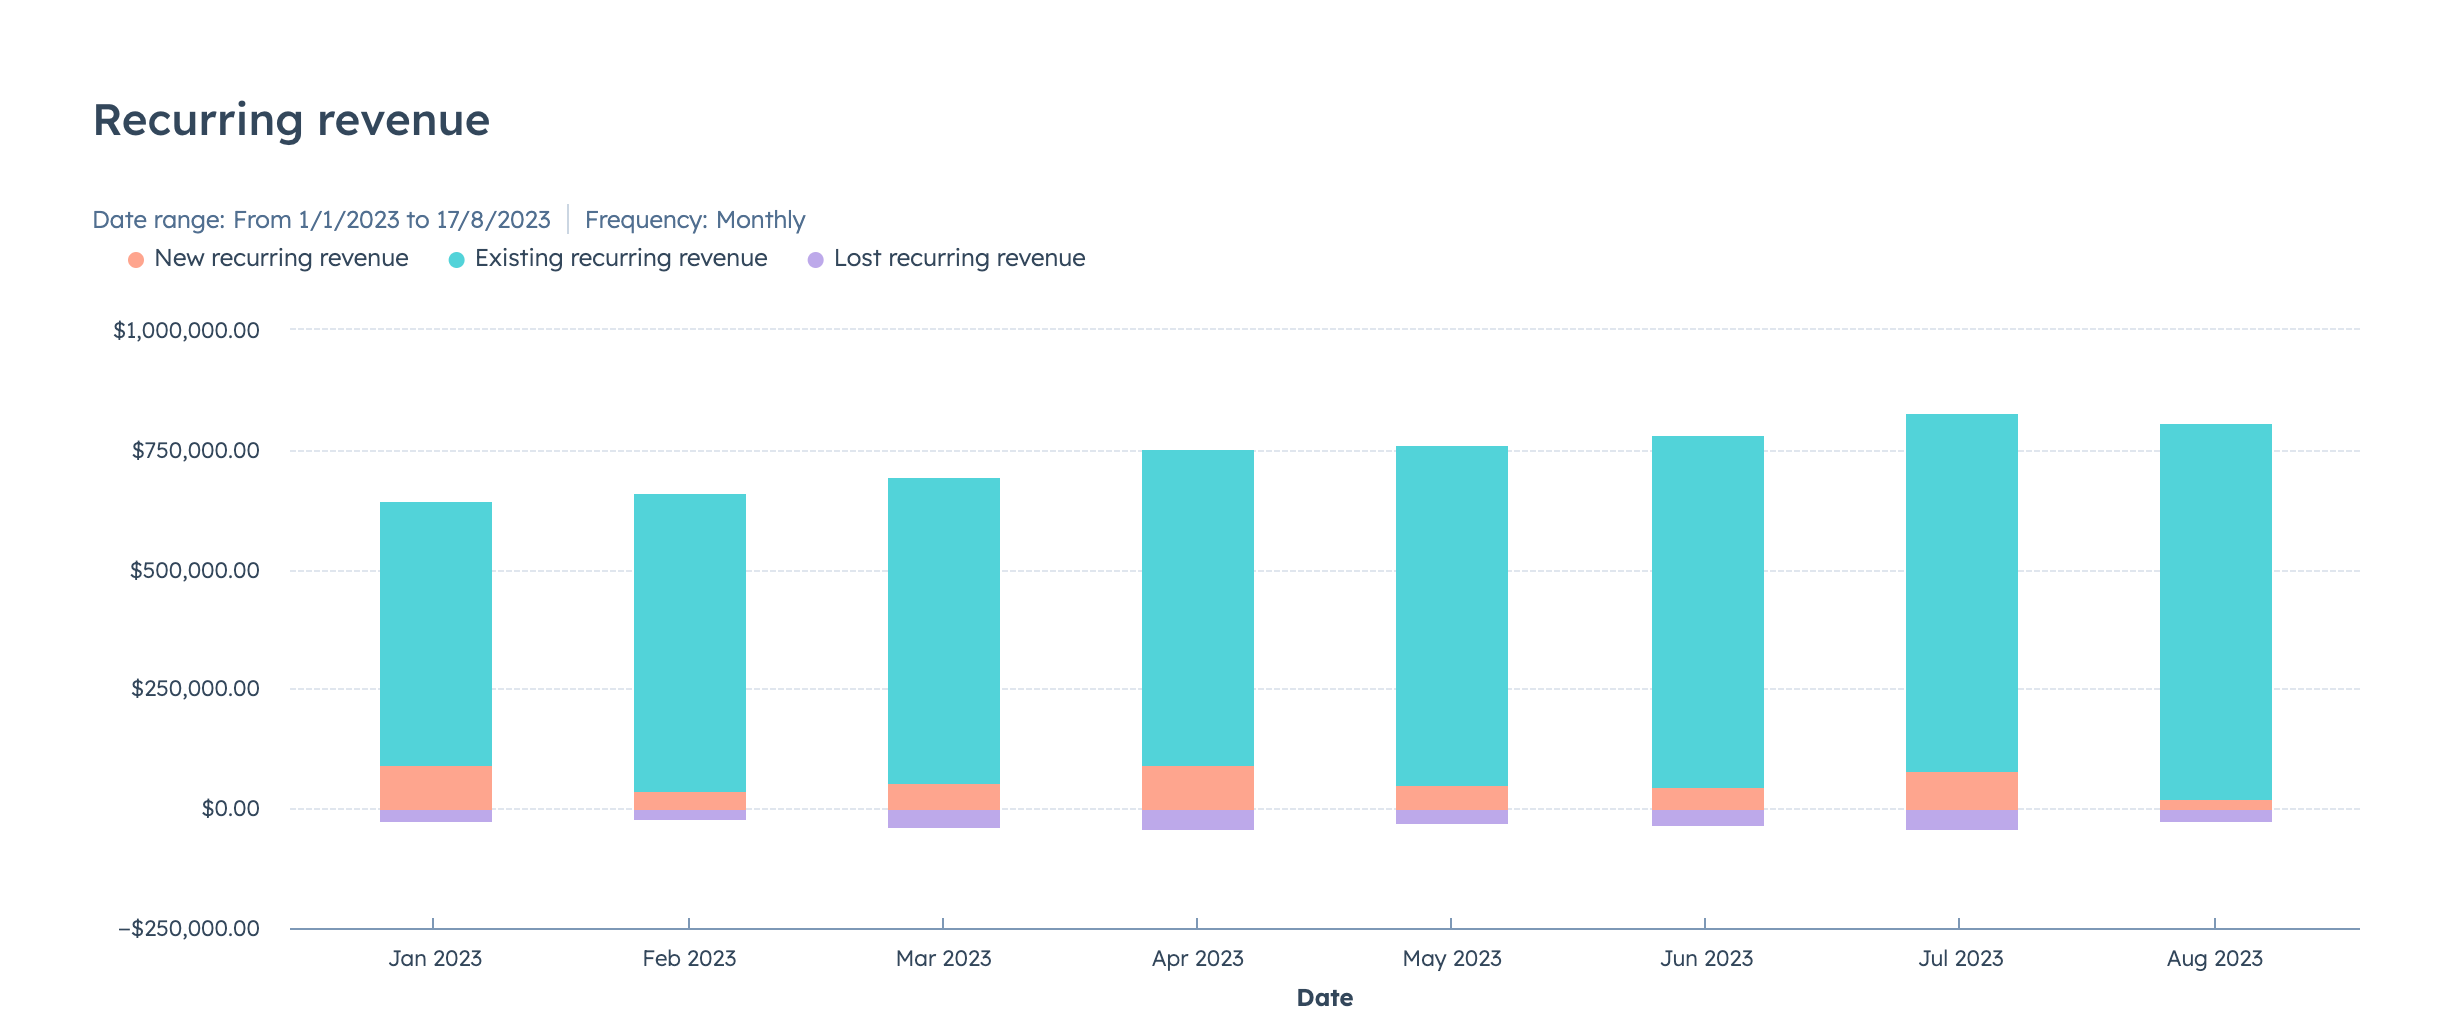Click the Jul 2023 lost revenue purple segment
The image size is (2446, 1036).
click(x=1962, y=820)
